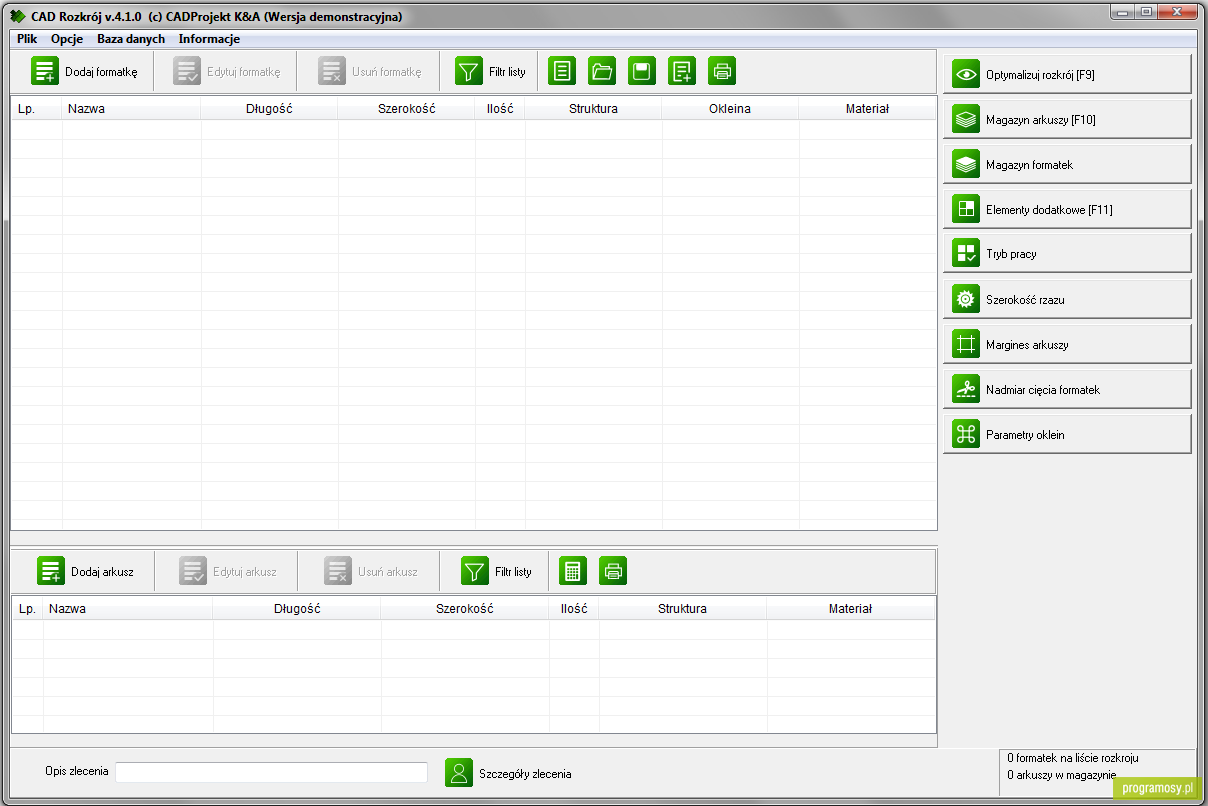This screenshot has width=1208, height=806.
Task: Open Elementy dodatkowe [F11]
Action: pos(1067,209)
